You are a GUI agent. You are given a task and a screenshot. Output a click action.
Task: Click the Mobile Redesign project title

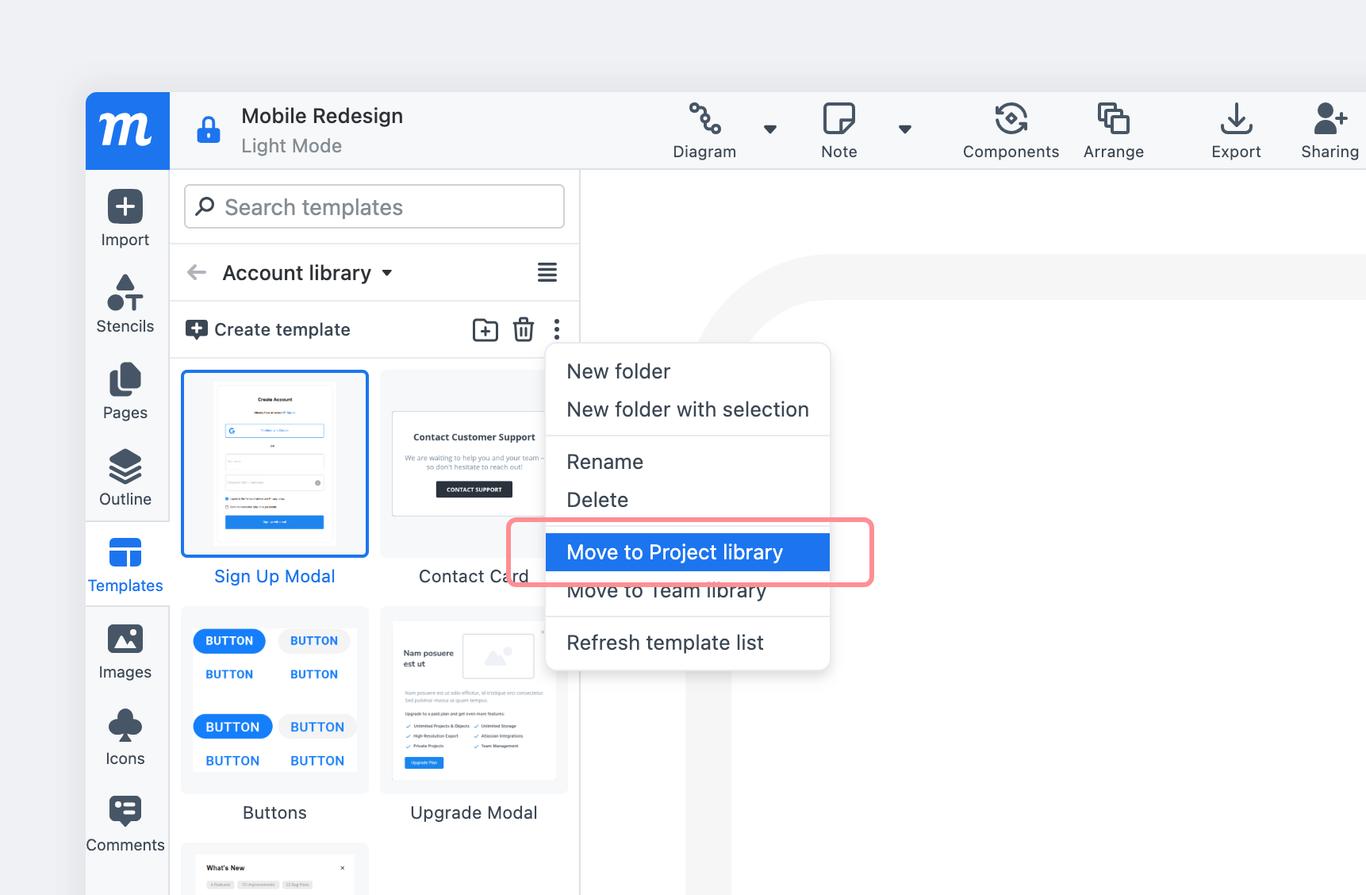(x=322, y=116)
